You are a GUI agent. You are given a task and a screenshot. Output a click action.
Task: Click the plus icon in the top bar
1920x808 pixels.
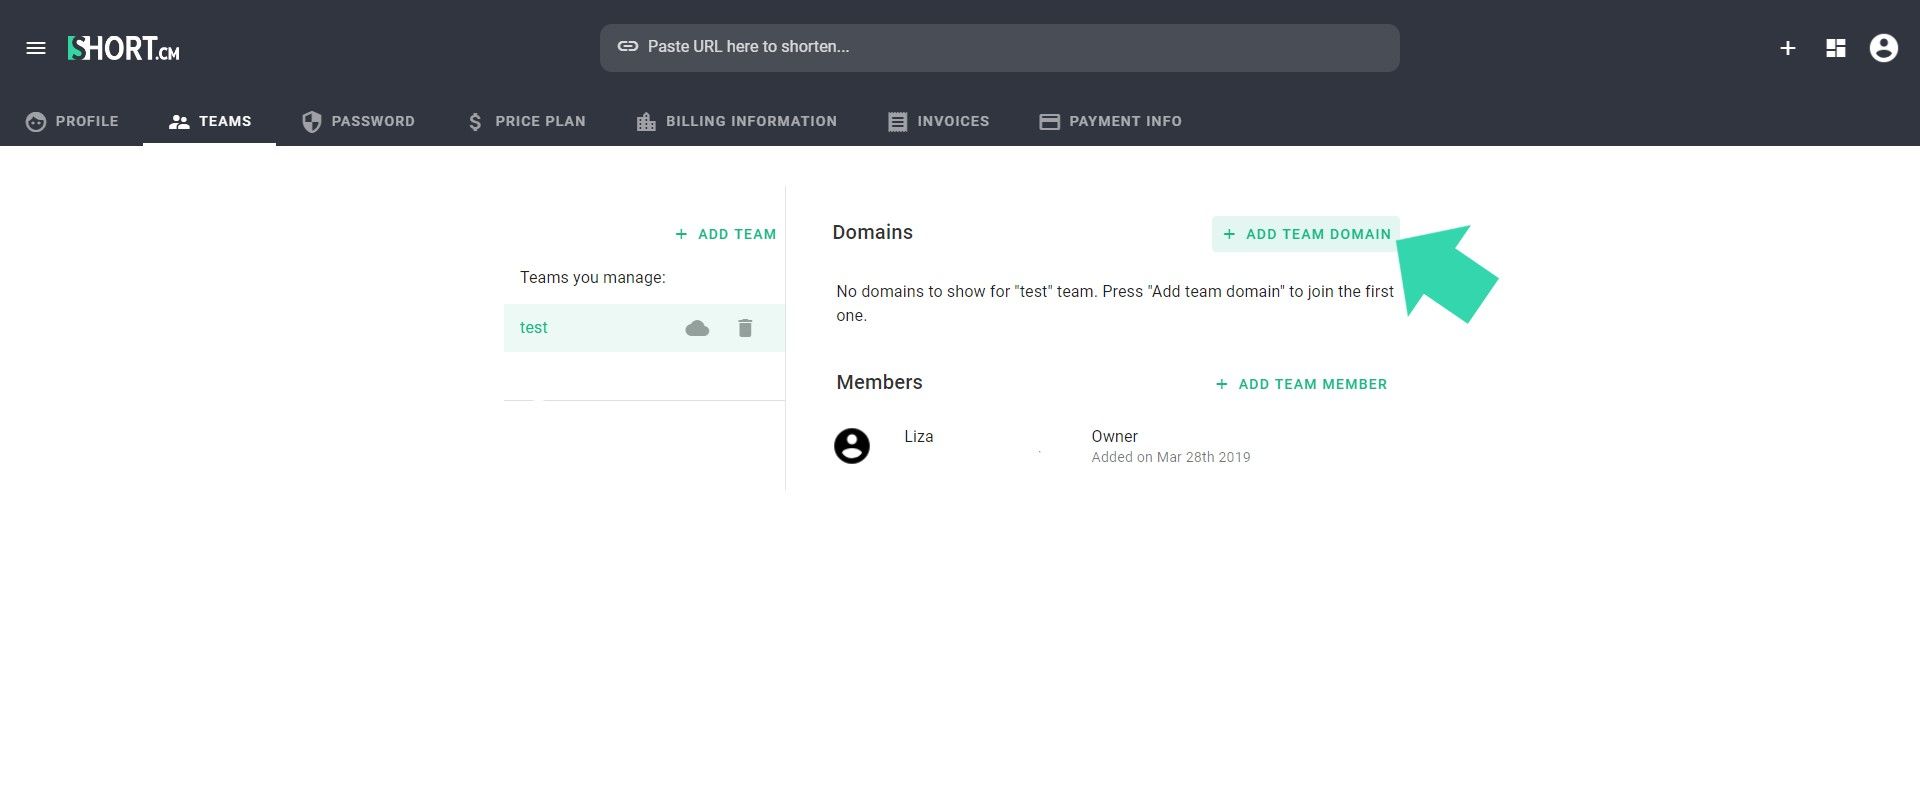click(x=1788, y=48)
